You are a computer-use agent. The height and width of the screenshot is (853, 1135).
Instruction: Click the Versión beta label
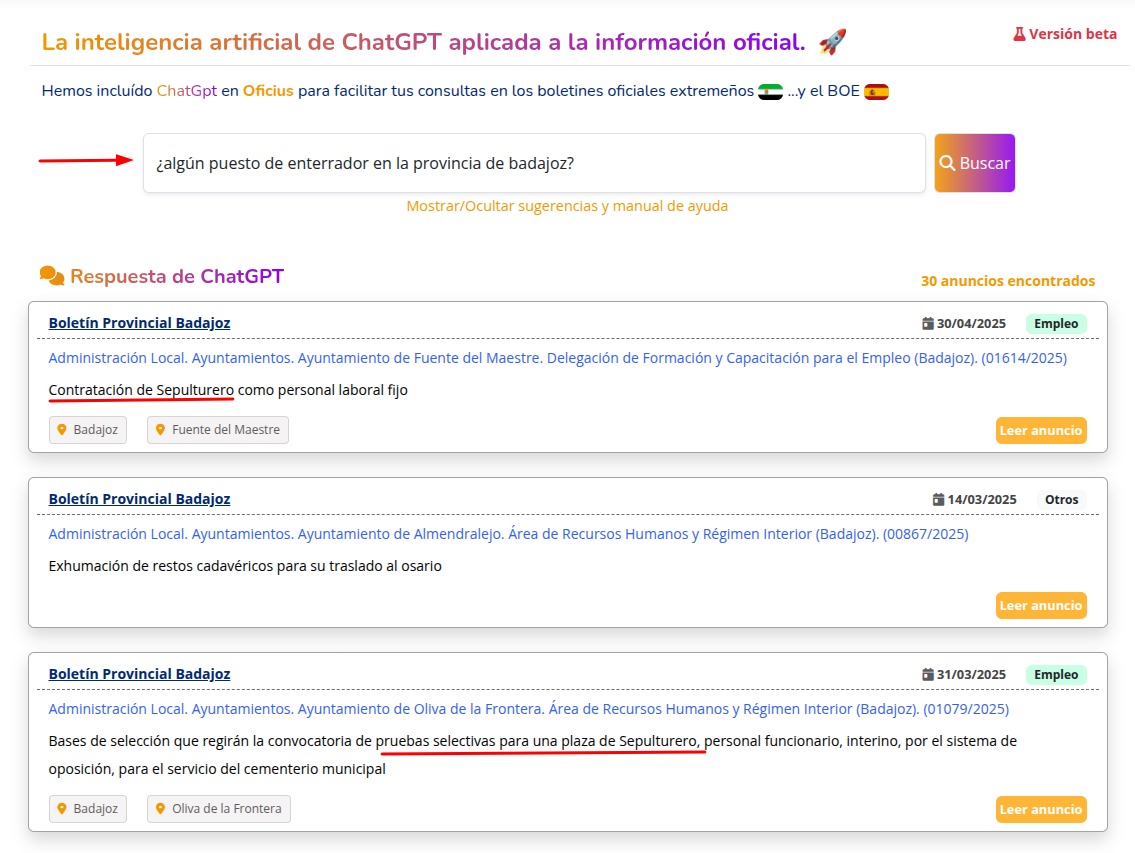pos(1073,34)
